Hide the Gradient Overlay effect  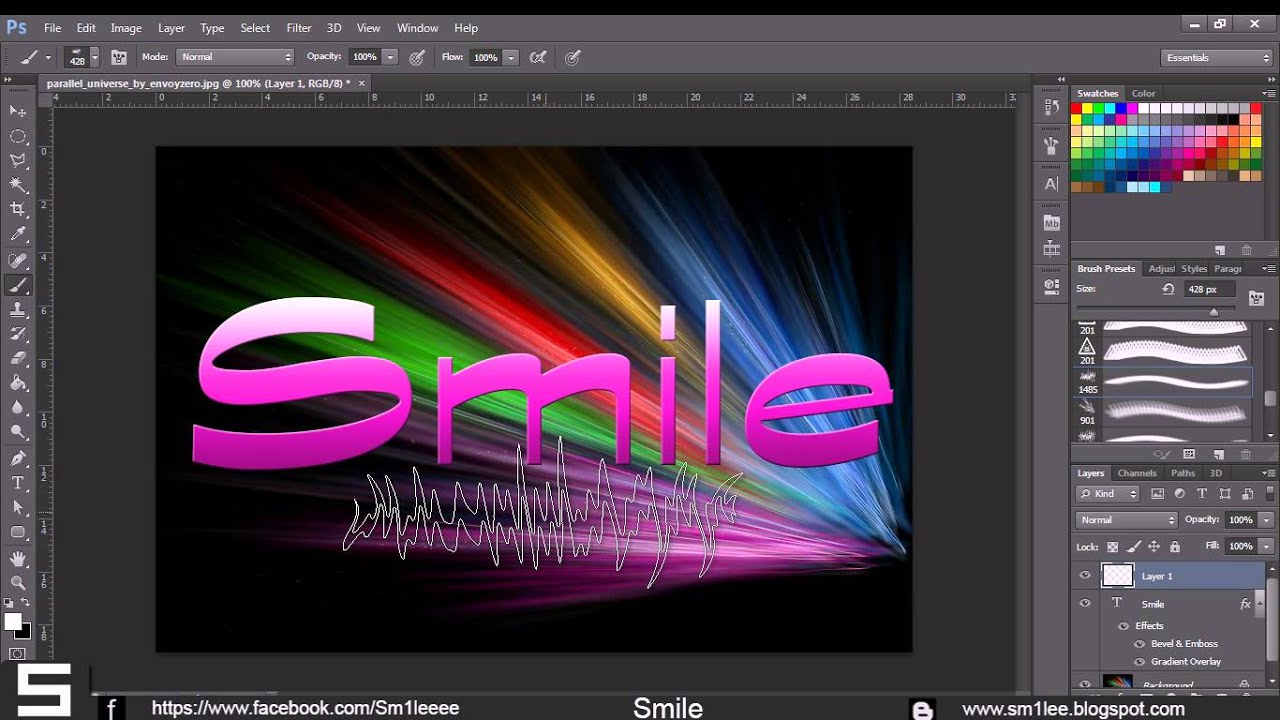[x=1140, y=662]
